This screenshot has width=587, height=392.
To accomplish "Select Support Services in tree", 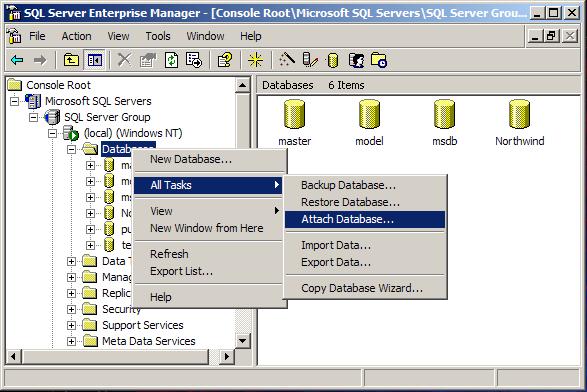I will pos(143,325).
